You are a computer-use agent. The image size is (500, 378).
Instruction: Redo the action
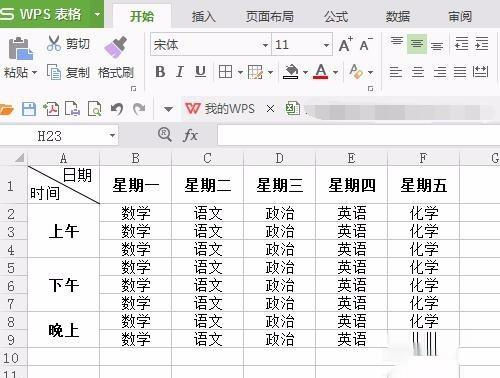pos(139,109)
